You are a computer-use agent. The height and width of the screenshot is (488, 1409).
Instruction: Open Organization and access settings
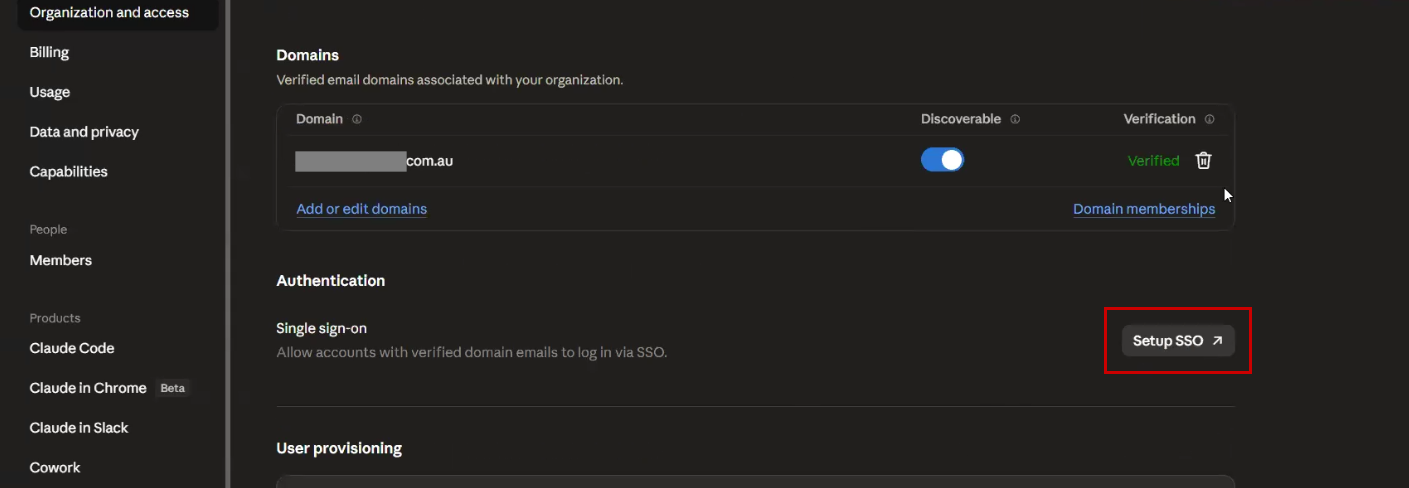109,13
